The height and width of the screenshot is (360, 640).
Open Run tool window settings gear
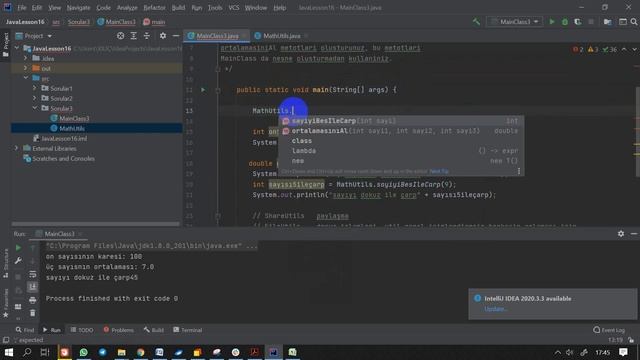(x=621, y=233)
